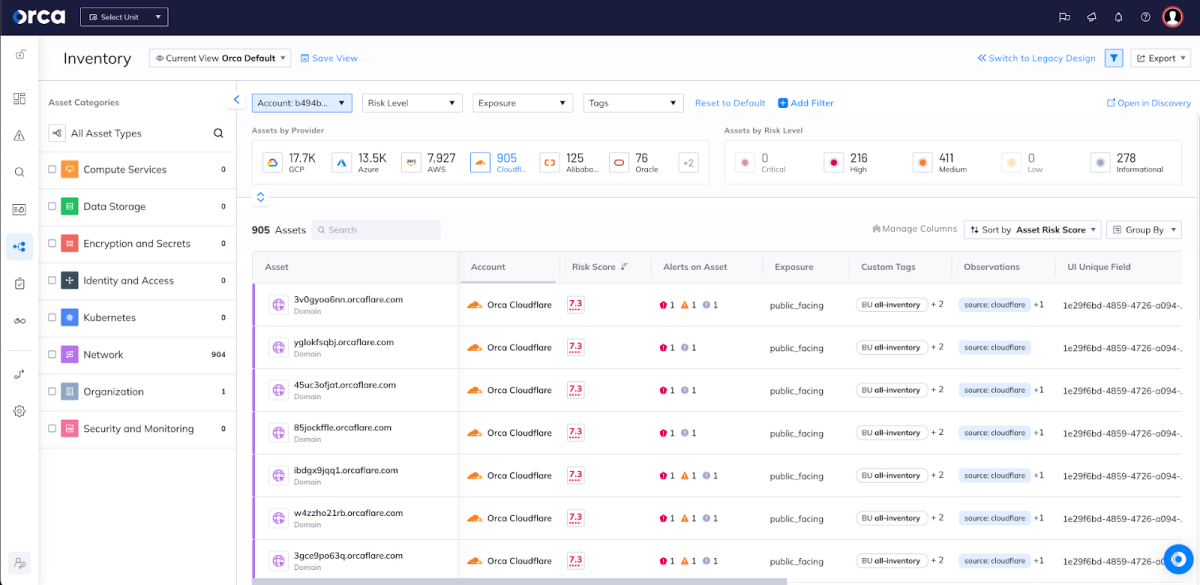Open the support chat bubble
Image resolution: width=1200 pixels, height=585 pixels.
(x=1178, y=560)
